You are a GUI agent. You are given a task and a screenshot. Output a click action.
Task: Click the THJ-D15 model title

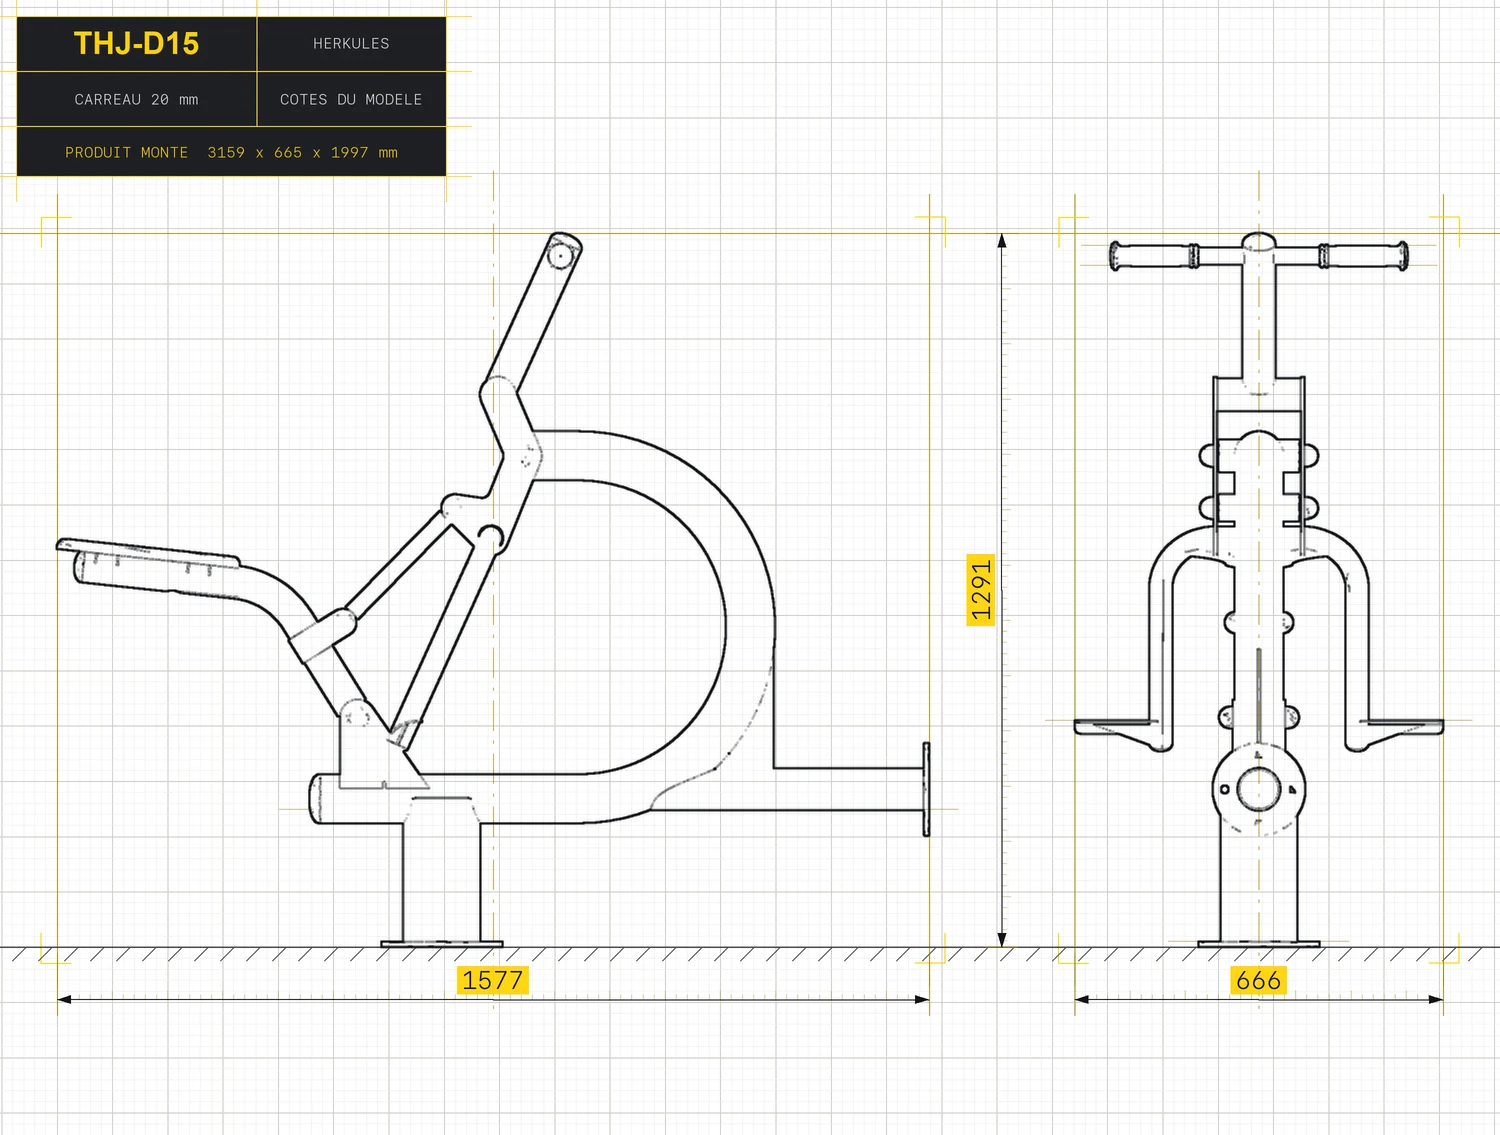[136, 44]
